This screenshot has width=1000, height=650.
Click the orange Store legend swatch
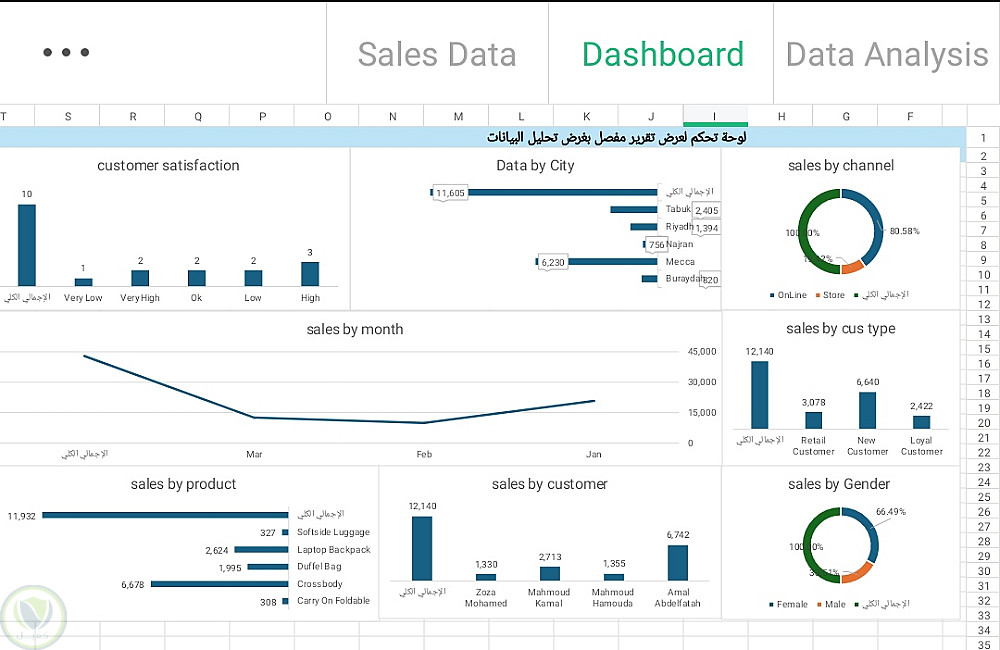point(819,295)
